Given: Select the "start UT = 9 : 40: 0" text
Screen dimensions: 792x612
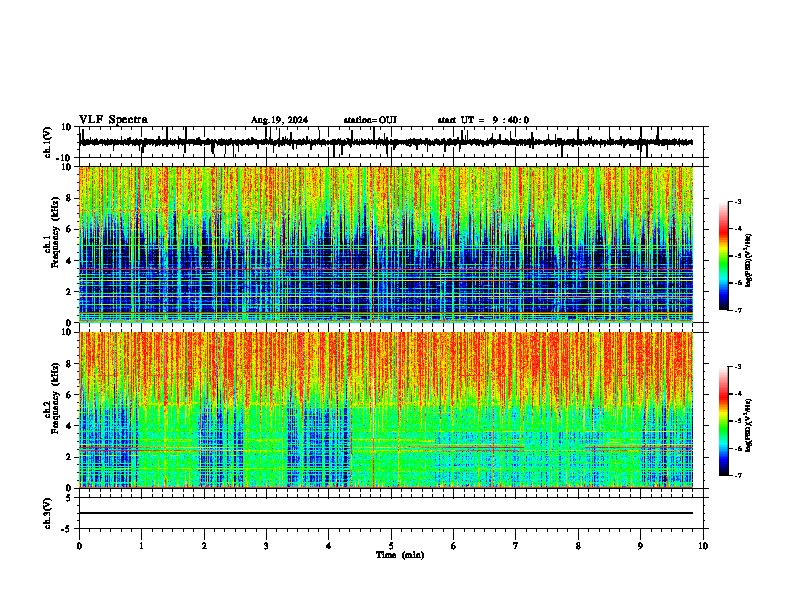Looking at the screenshot, I should pos(483,120).
